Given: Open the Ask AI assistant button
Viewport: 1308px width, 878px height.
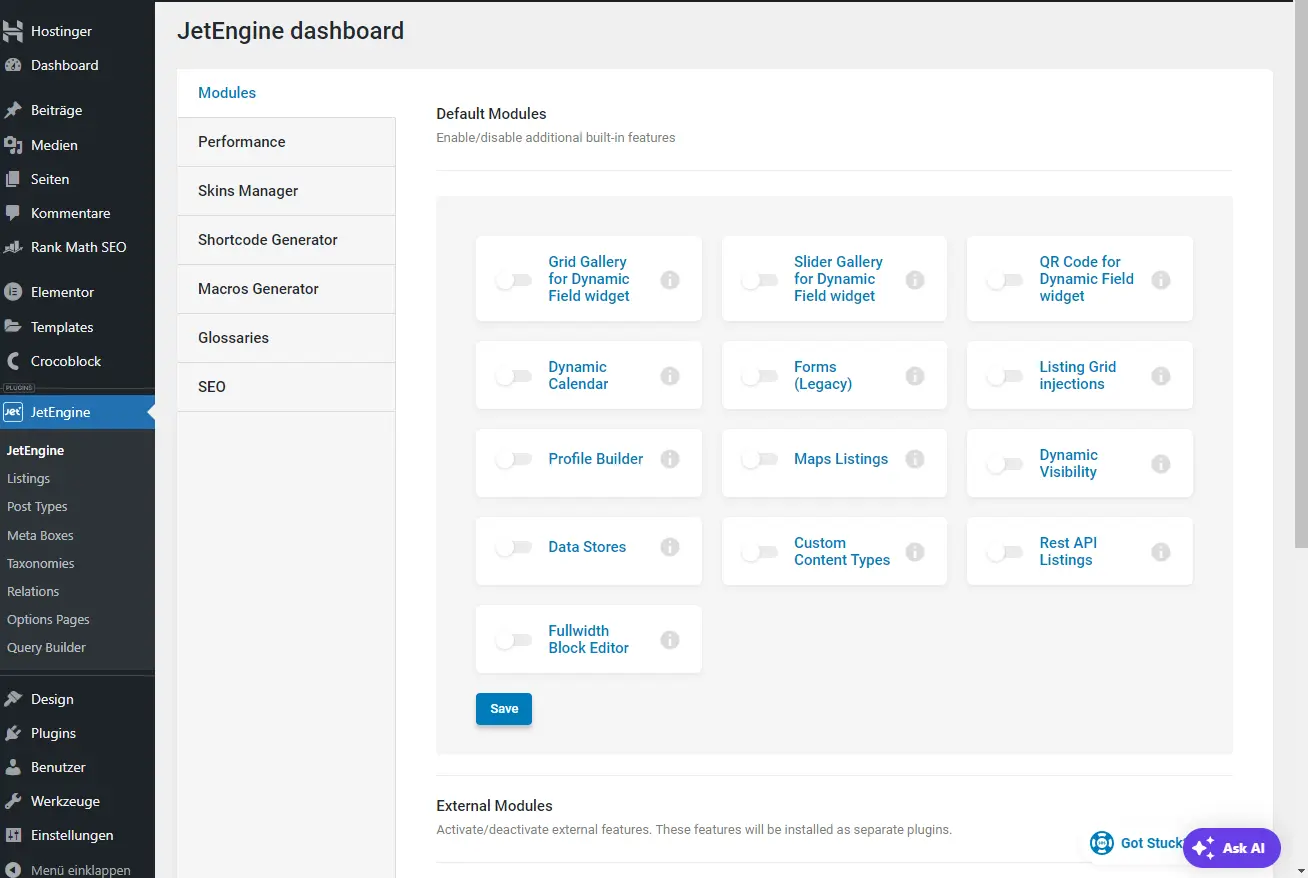Looking at the screenshot, I should (x=1231, y=848).
